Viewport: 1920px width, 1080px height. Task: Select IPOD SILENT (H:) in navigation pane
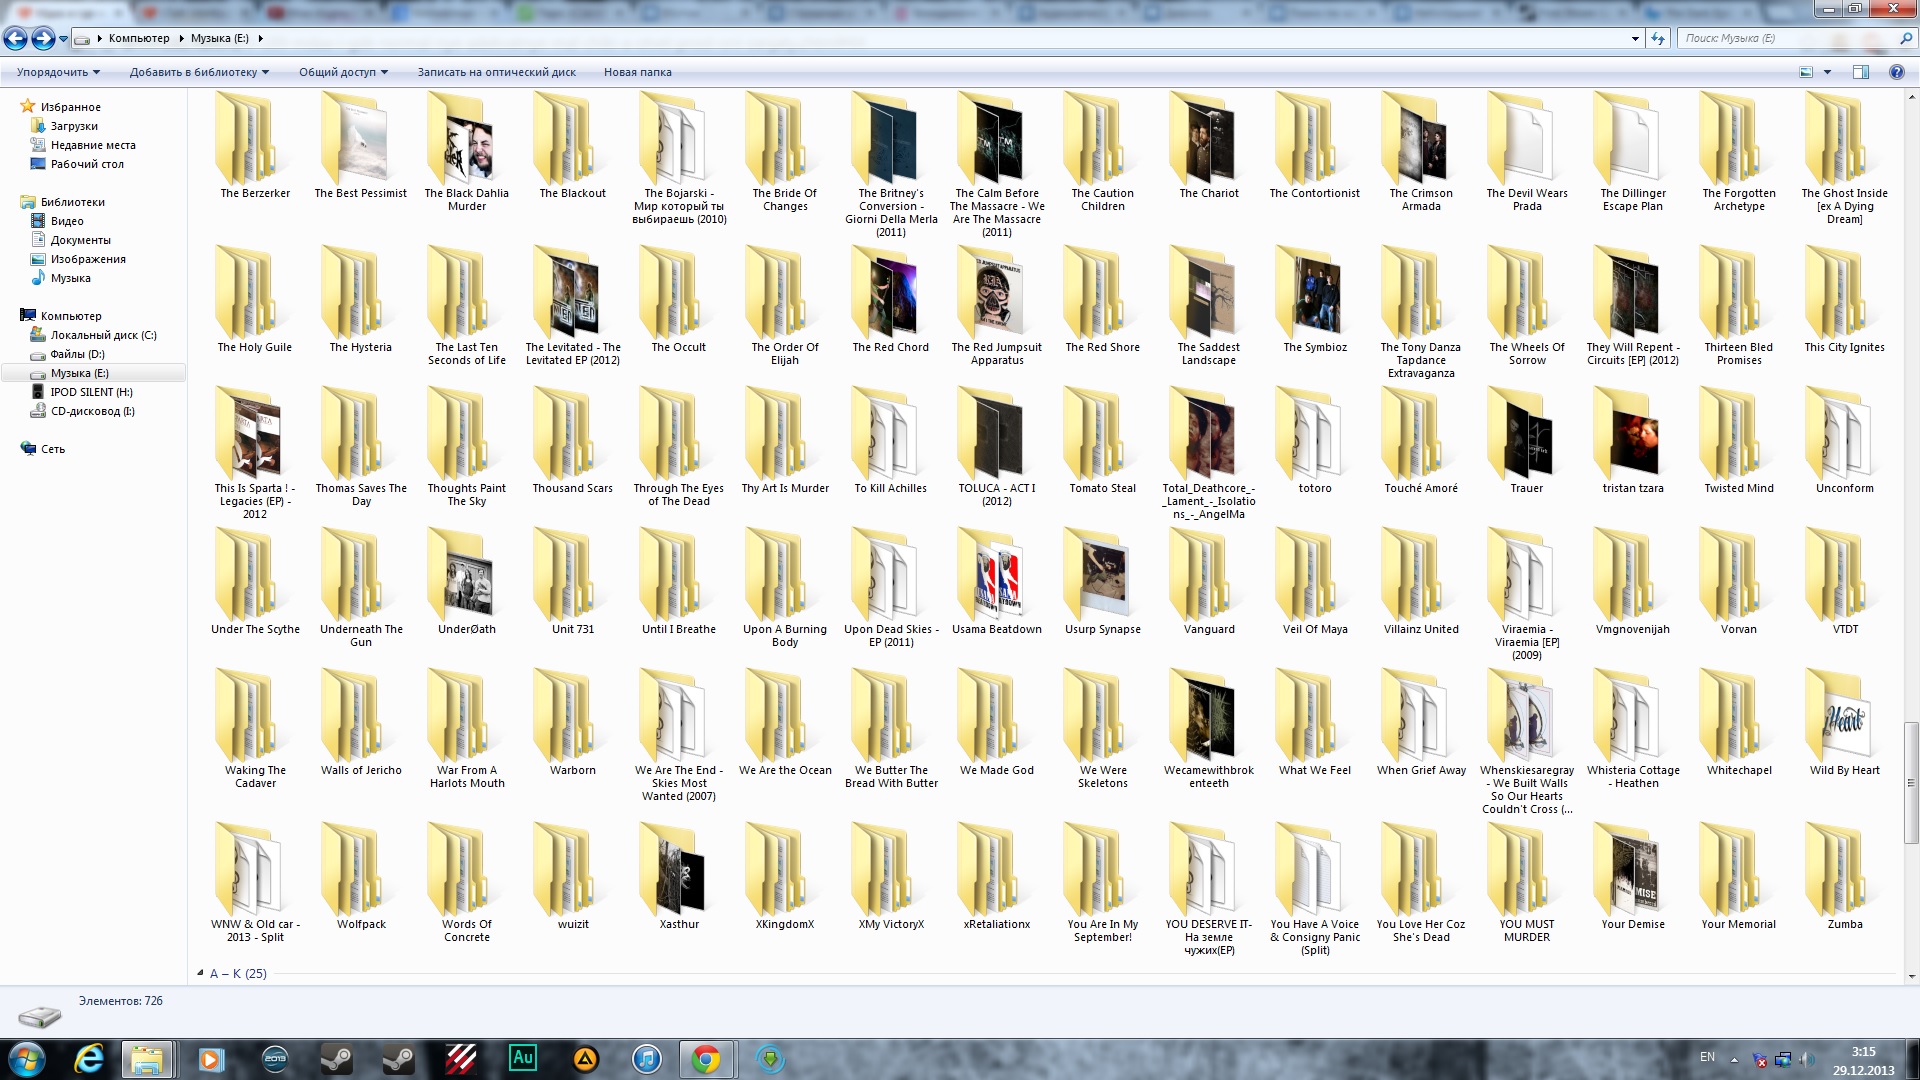tap(91, 392)
